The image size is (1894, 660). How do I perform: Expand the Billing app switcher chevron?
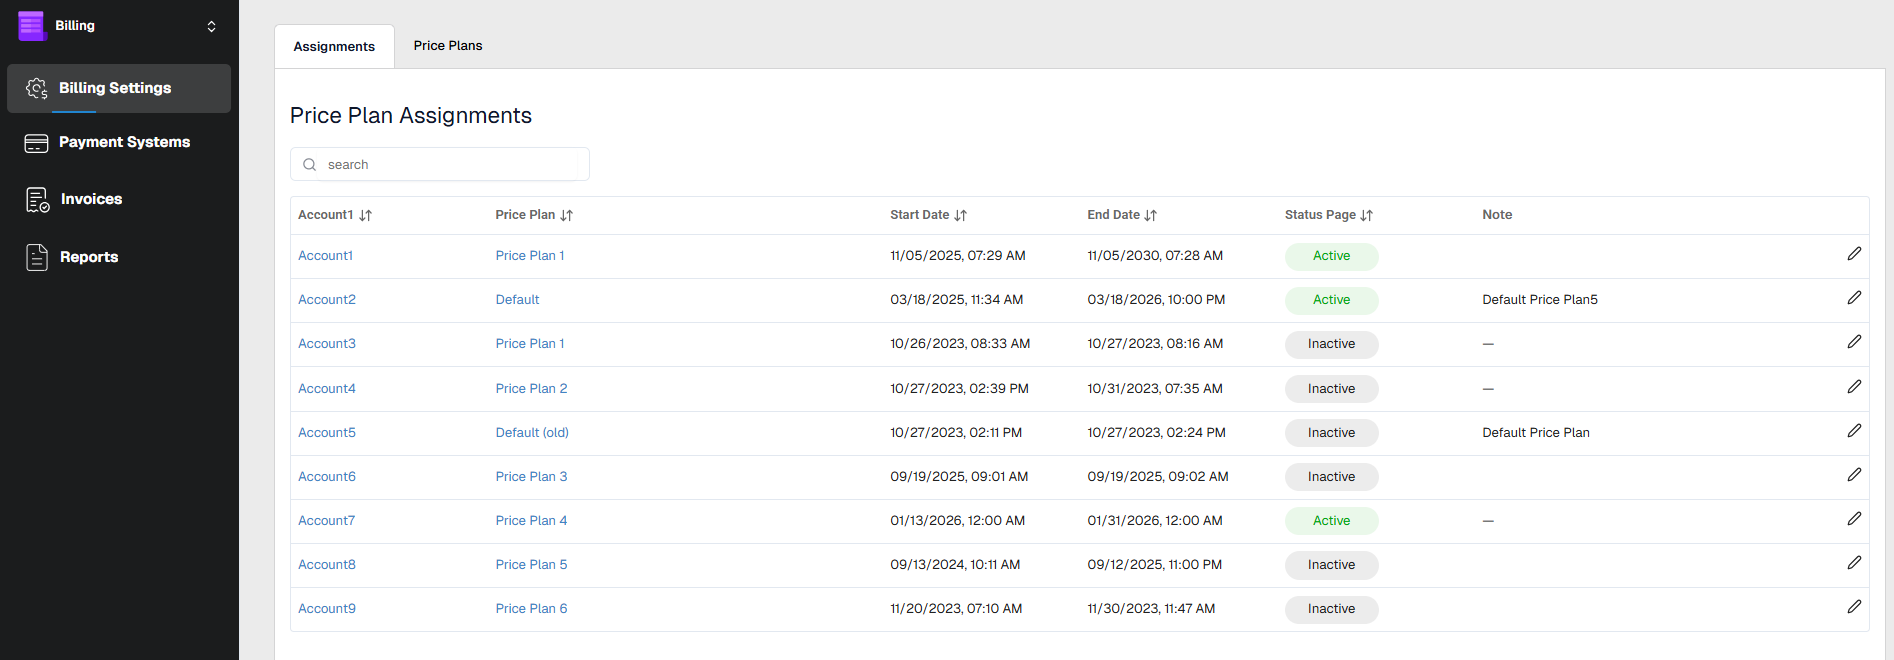pos(211,27)
